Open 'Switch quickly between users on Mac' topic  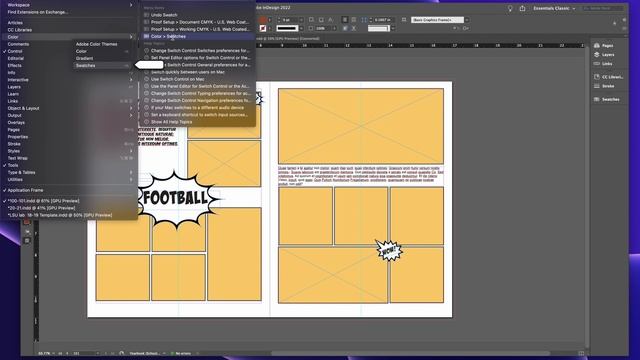pos(188,72)
